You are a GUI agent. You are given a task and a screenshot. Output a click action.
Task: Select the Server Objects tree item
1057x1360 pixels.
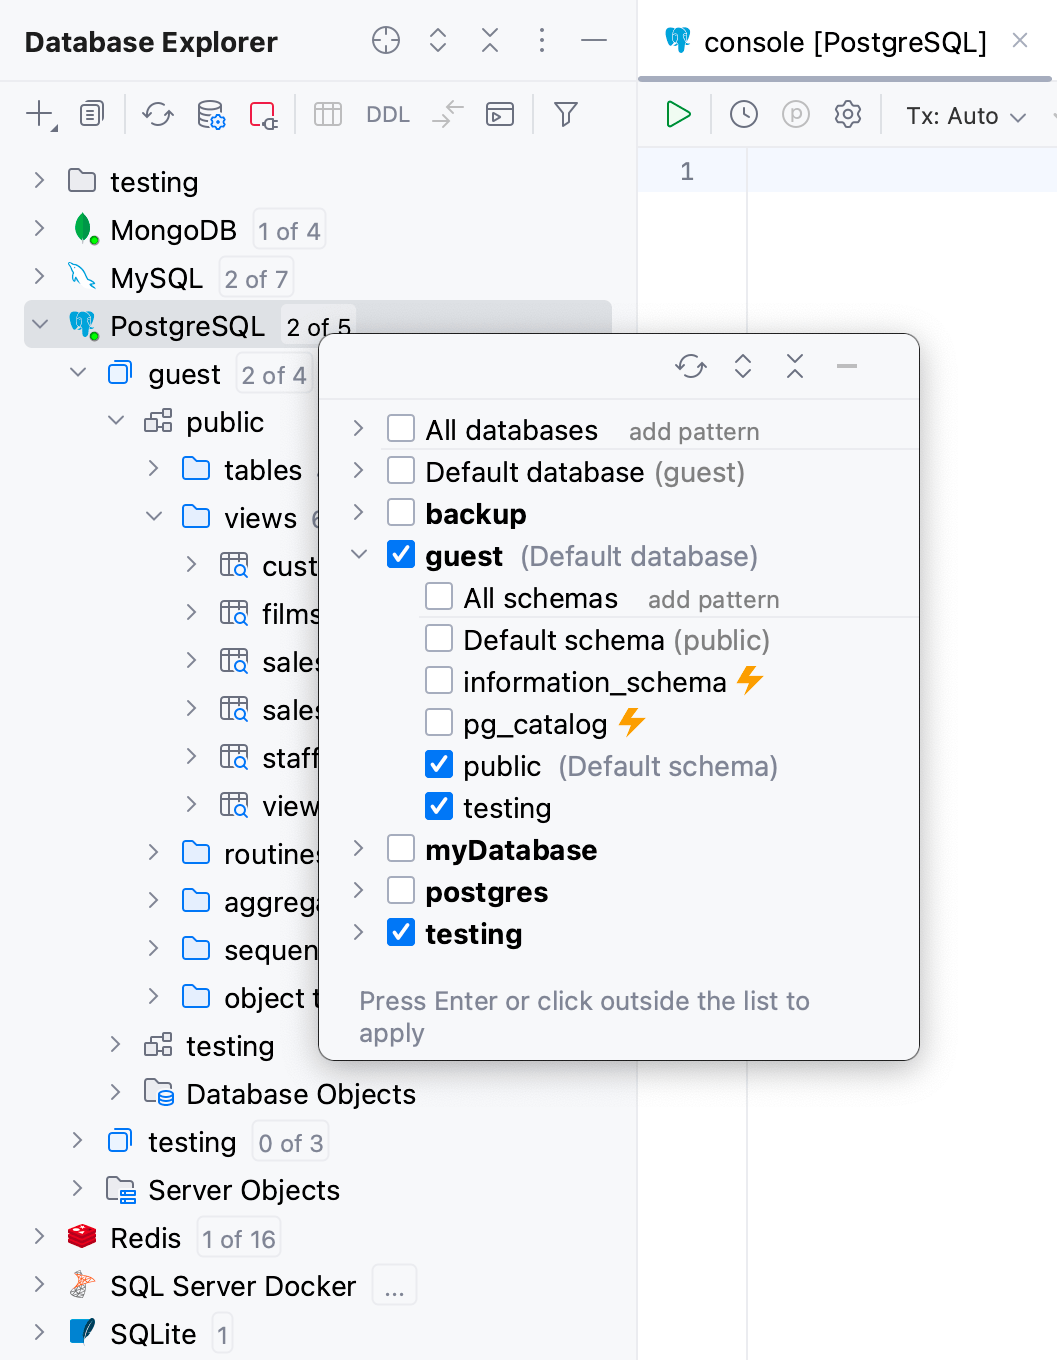pos(244,1190)
